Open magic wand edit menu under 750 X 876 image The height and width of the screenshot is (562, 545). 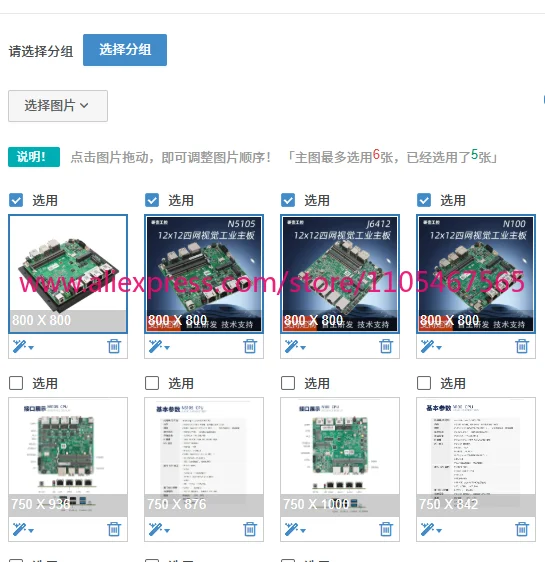pyautogui.click(x=159, y=529)
